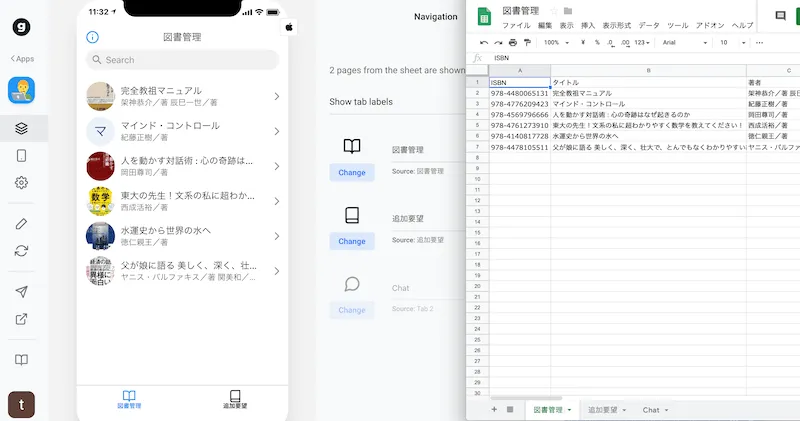This screenshot has height=421, width=800.
Task: Click Change button for 追加要望 tab icon
Action: click(352, 241)
